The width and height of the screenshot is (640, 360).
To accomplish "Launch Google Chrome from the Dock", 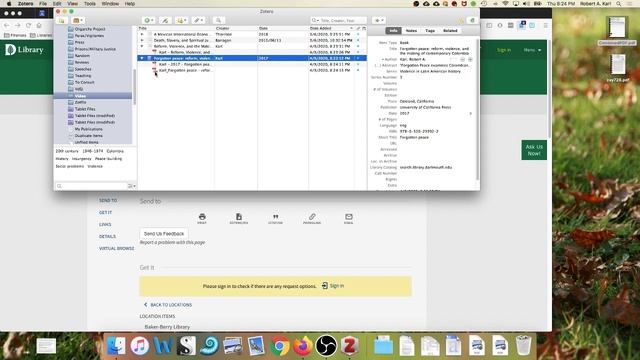I will click(x=280, y=346).
